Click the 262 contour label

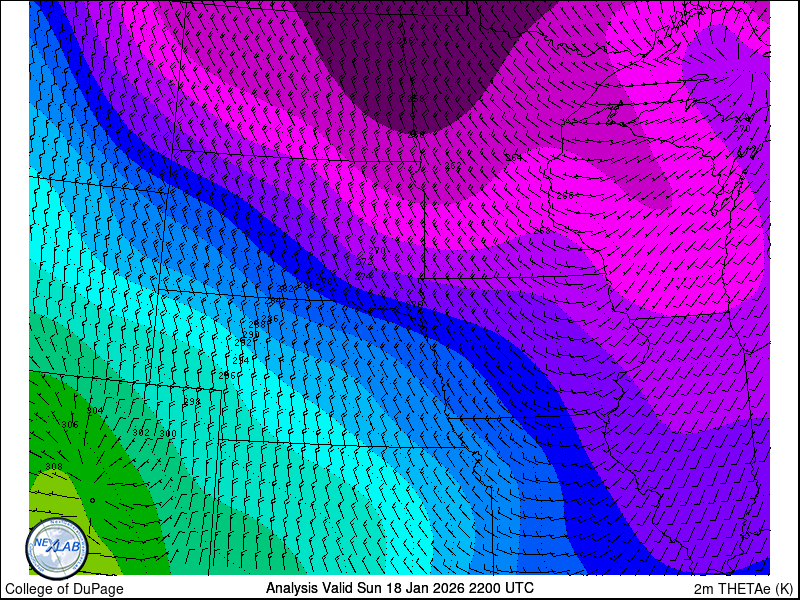coord(453,166)
